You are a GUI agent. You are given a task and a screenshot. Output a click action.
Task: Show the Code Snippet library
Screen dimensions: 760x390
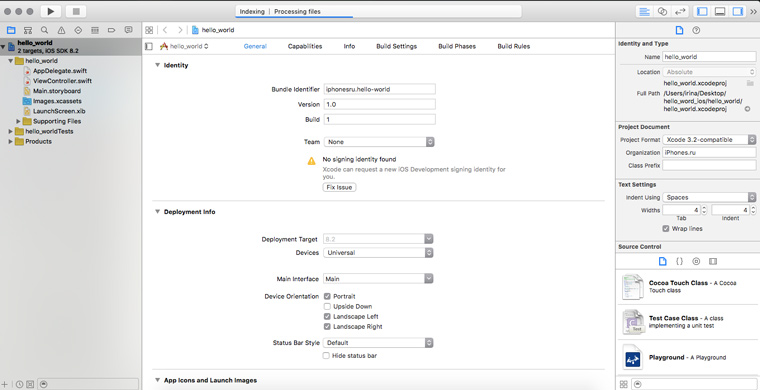(x=679, y=261)
